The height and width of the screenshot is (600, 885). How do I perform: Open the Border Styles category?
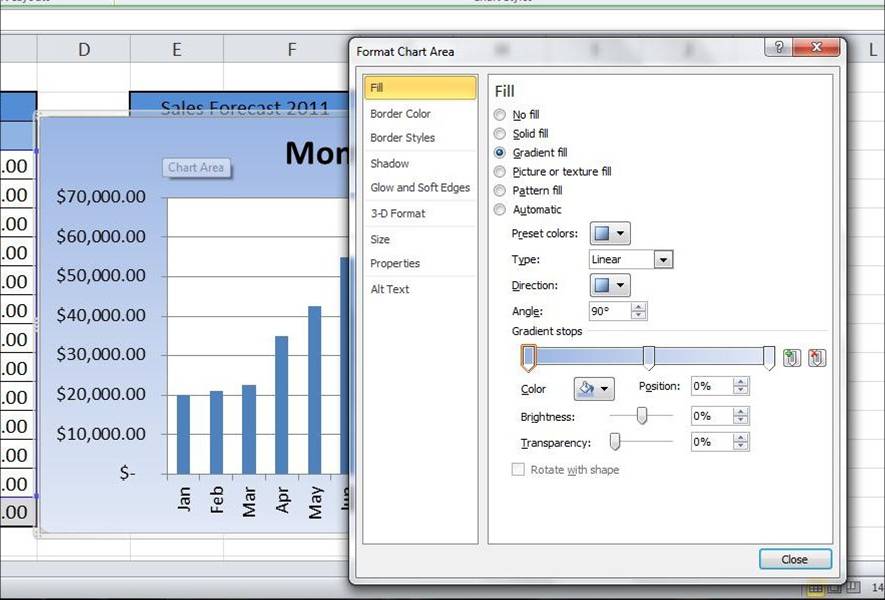click(x=402, y=138)
